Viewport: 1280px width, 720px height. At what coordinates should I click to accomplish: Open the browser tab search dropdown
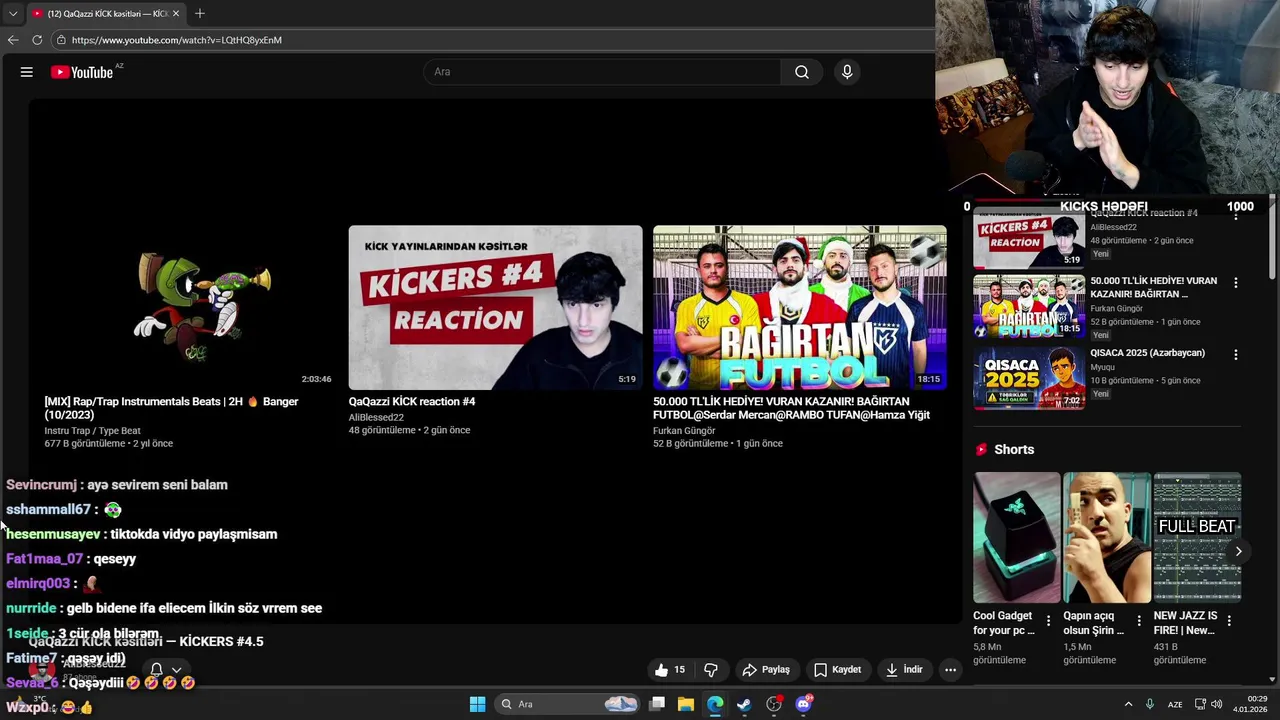[13, 13]
